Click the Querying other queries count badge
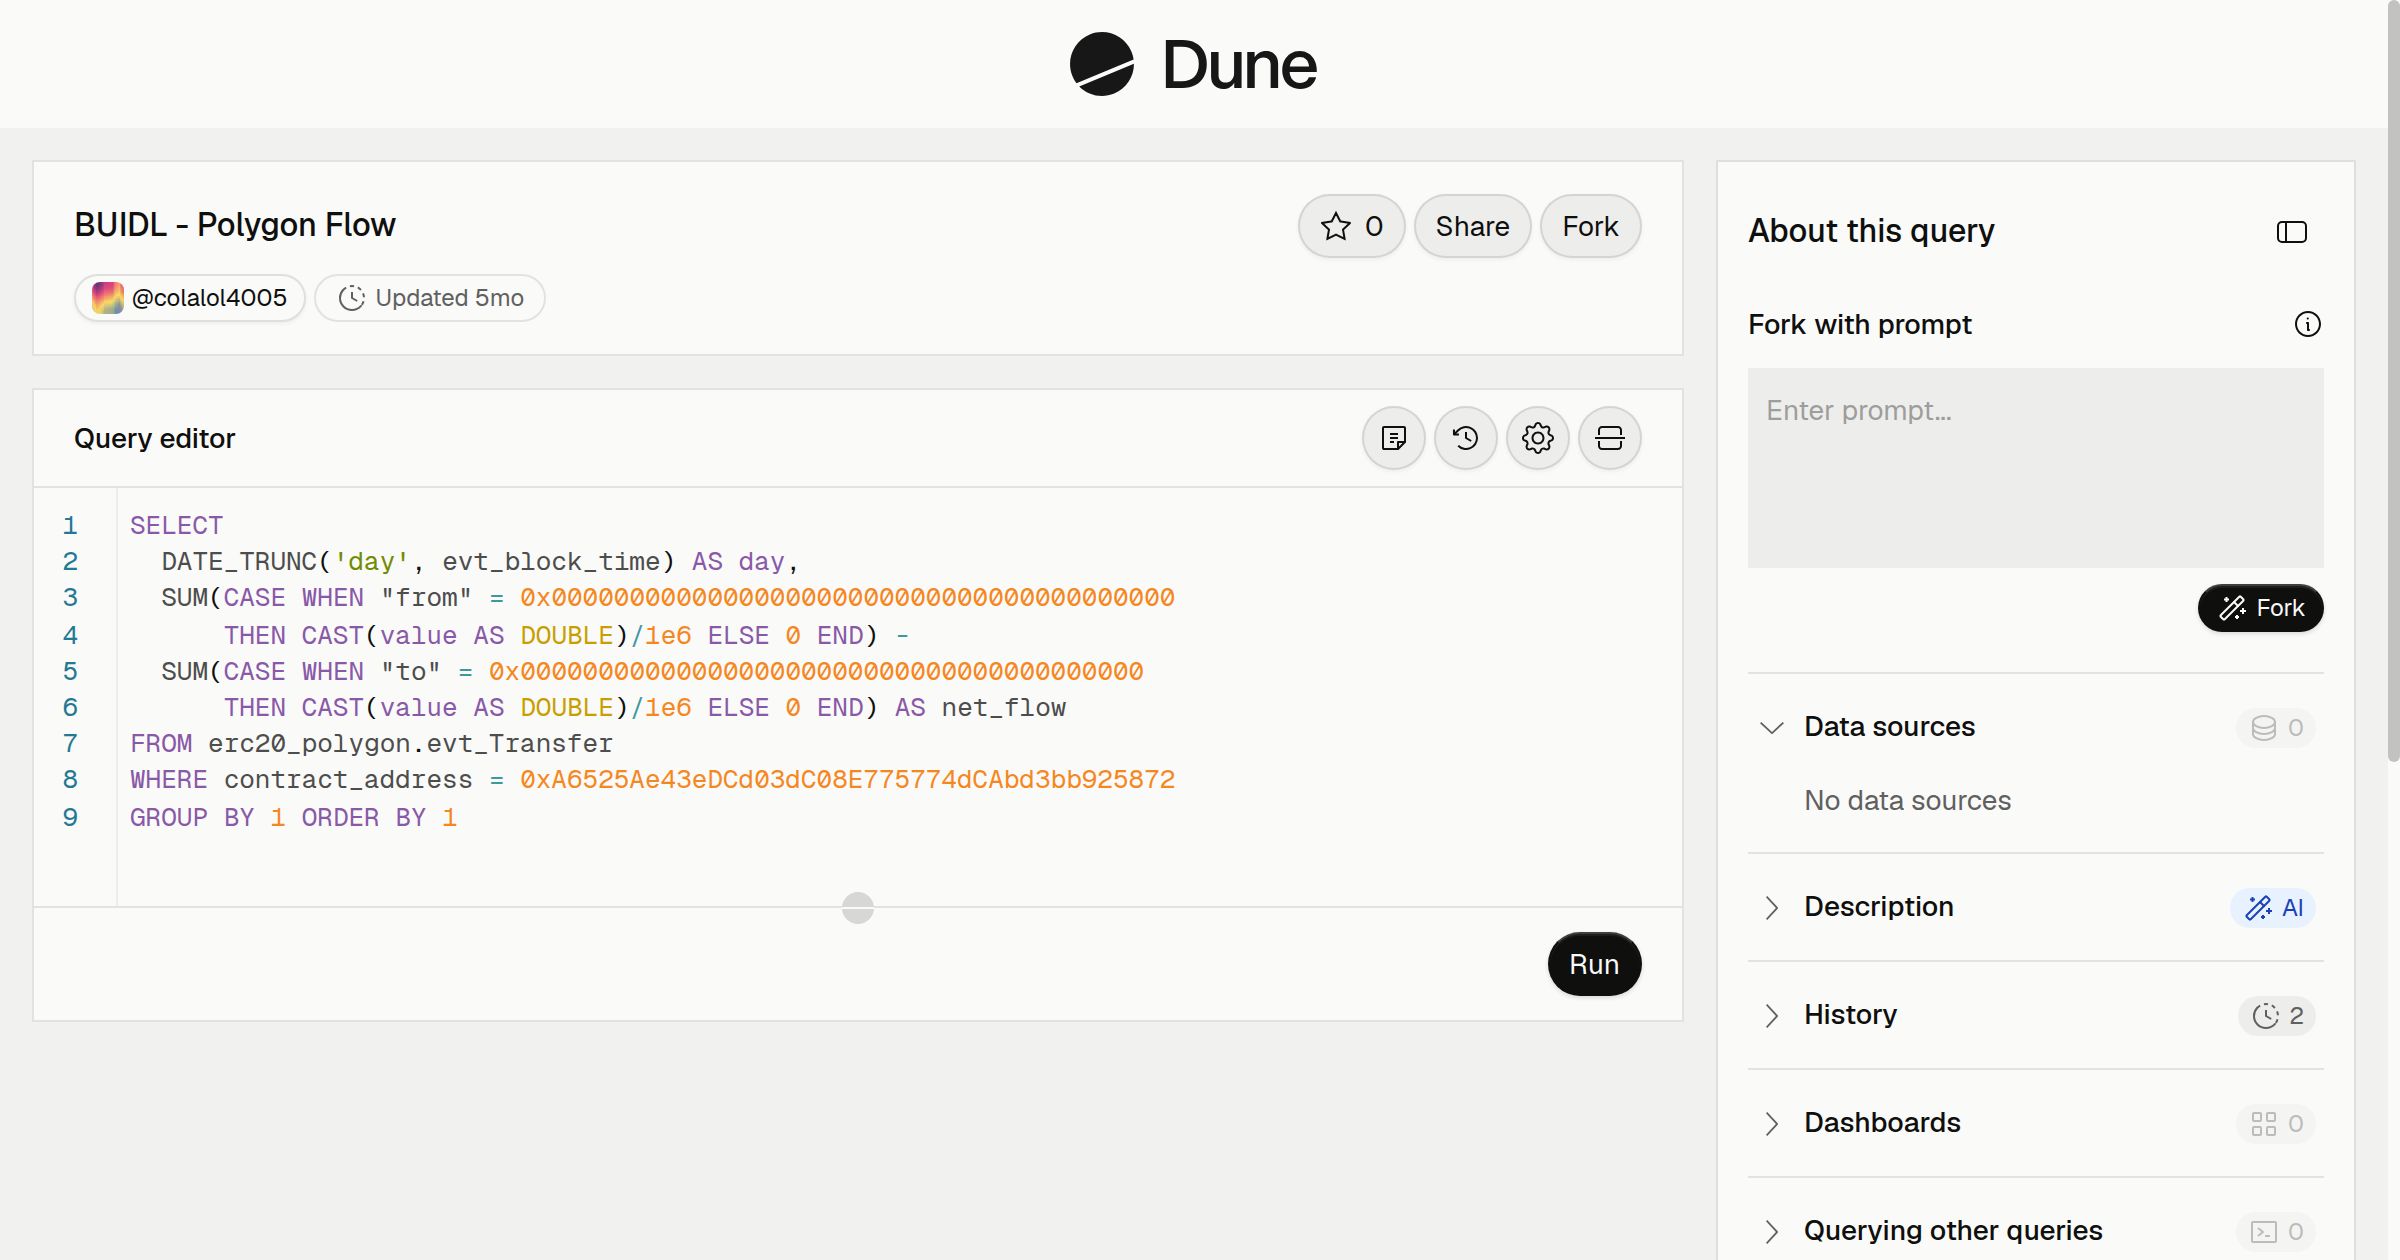This screenshot has height=1260, width=2400. coord(2276,1232)
